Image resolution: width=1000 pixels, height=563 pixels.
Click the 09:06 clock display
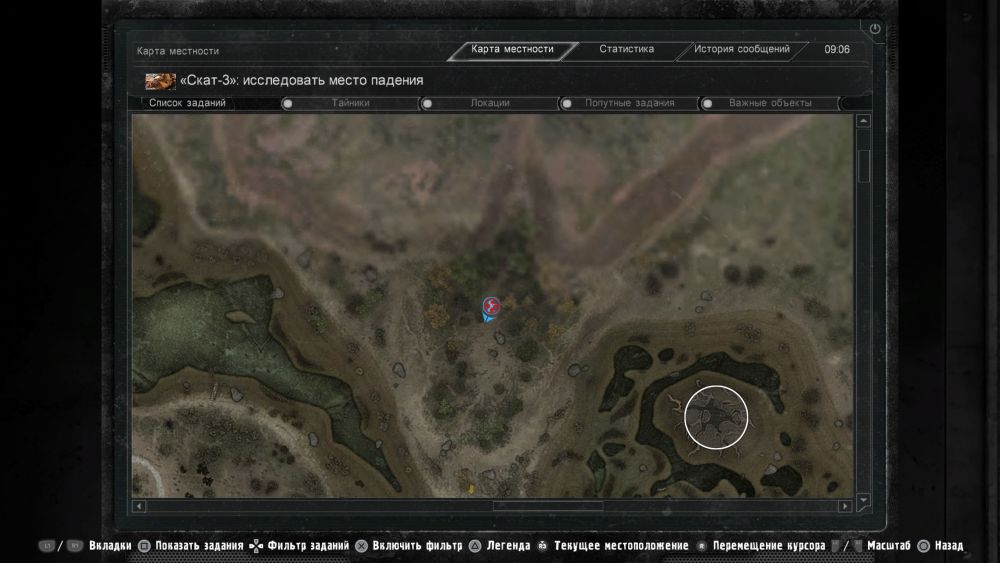[x=837, y=50]
